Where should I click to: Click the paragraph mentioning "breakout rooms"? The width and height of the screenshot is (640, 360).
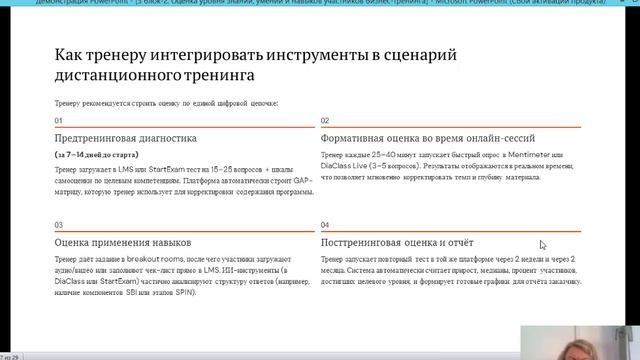click(x=182, y=276)
